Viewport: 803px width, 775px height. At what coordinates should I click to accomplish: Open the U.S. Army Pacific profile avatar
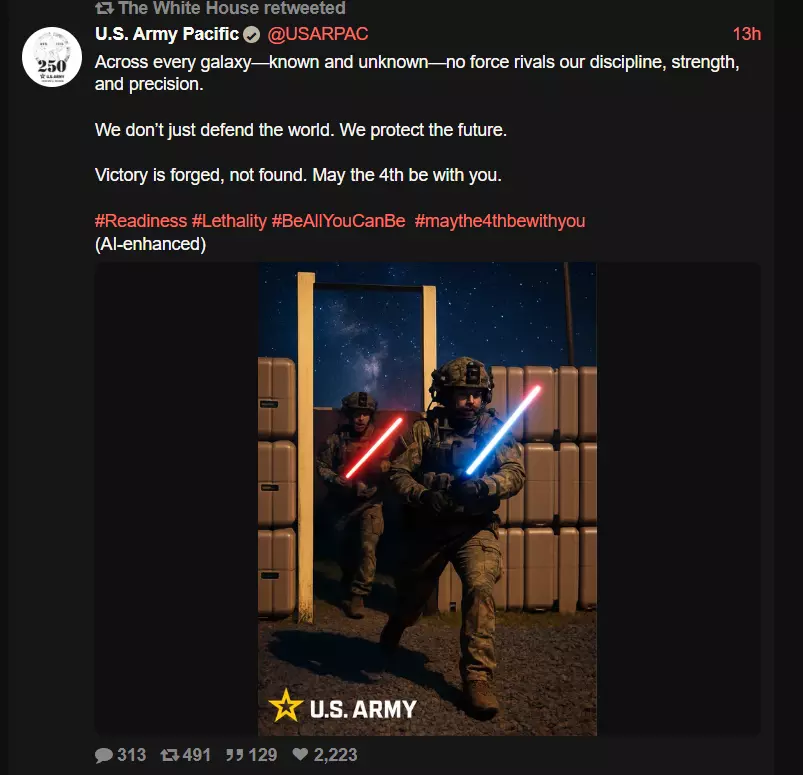click(52, 57)
